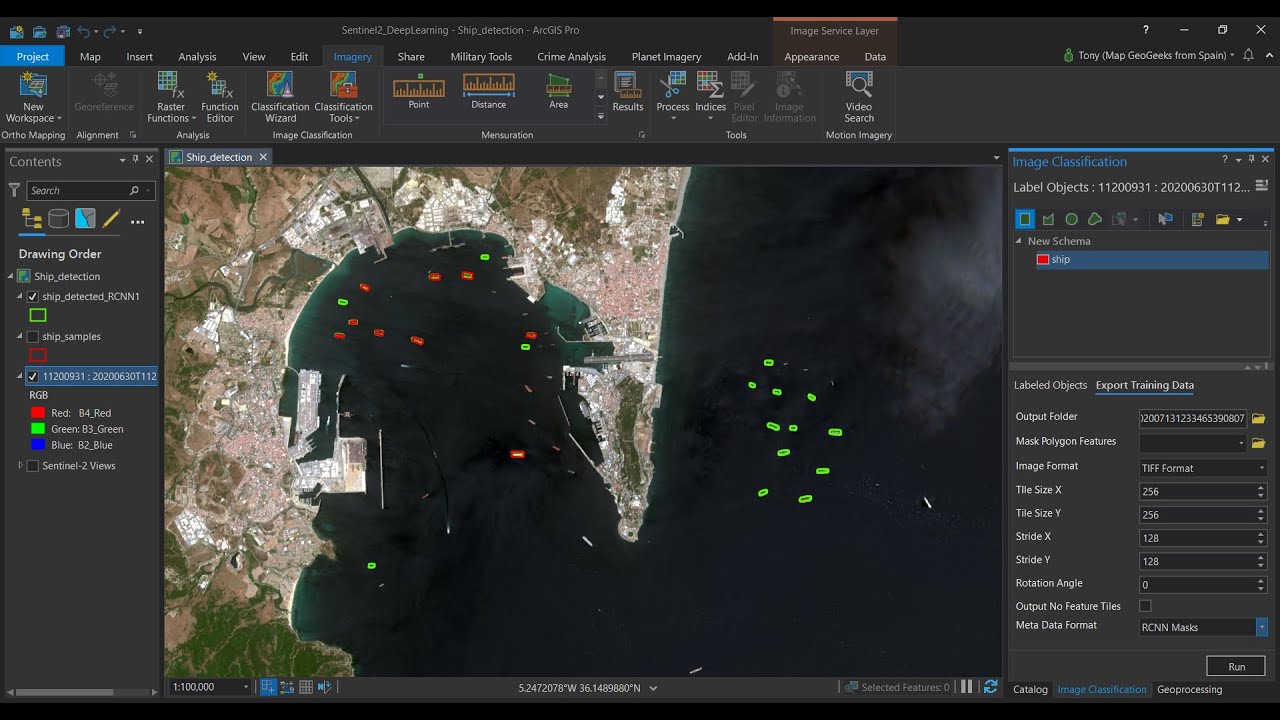Open the New Workspace tool
This screenshot has width=1280, height=720.
pyautogui.click(x=33, y=97)
